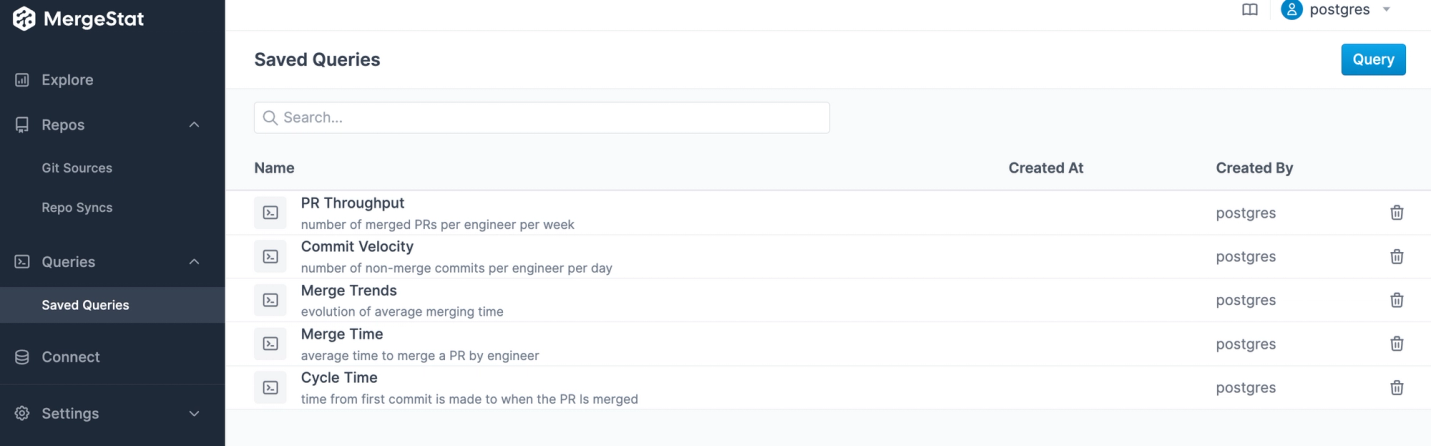Image resolution: width=1431 pixels, height=446 pixels.
Task: Delete the PR Throughput saved query
Action: (x=1397, y=213)
